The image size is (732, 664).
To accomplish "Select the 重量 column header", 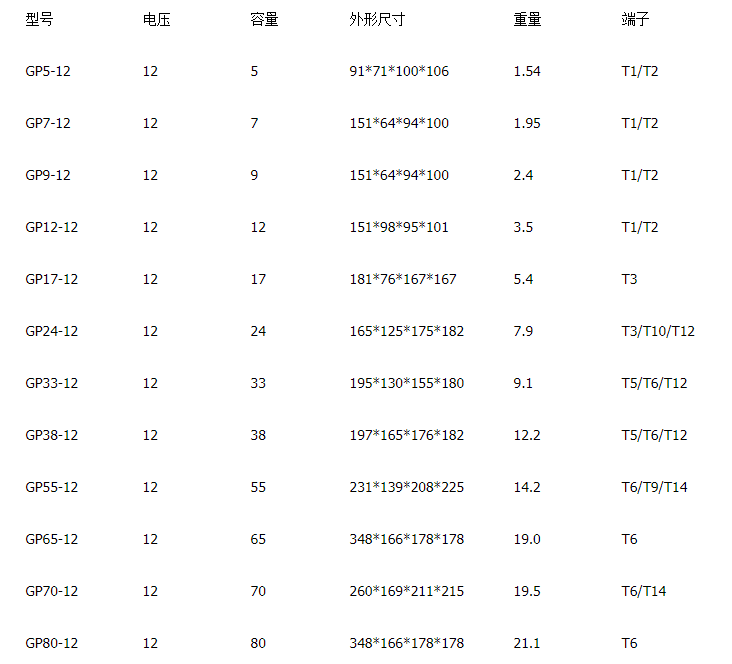I will 527,19.
